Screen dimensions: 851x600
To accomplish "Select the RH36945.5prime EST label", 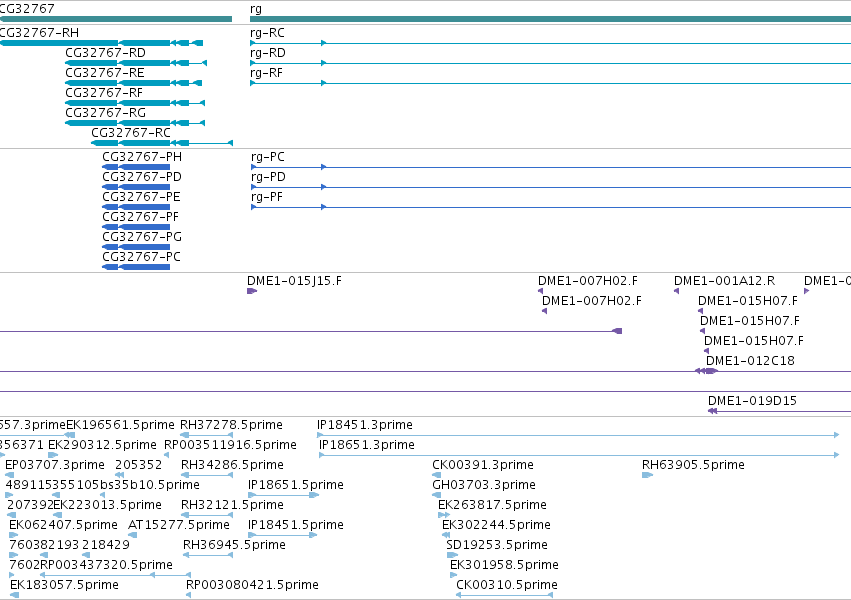I will coord(234,545).
